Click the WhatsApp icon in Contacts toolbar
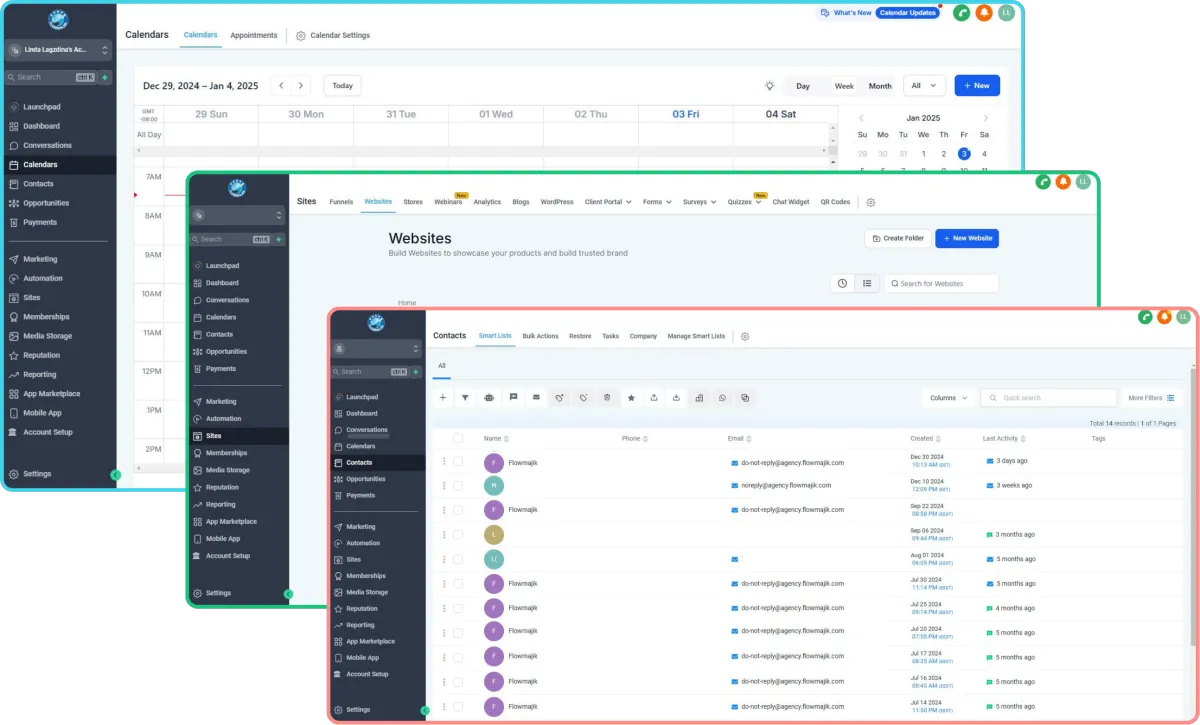The height and width of the screenshot is (725, 1200). coord(722,398)
